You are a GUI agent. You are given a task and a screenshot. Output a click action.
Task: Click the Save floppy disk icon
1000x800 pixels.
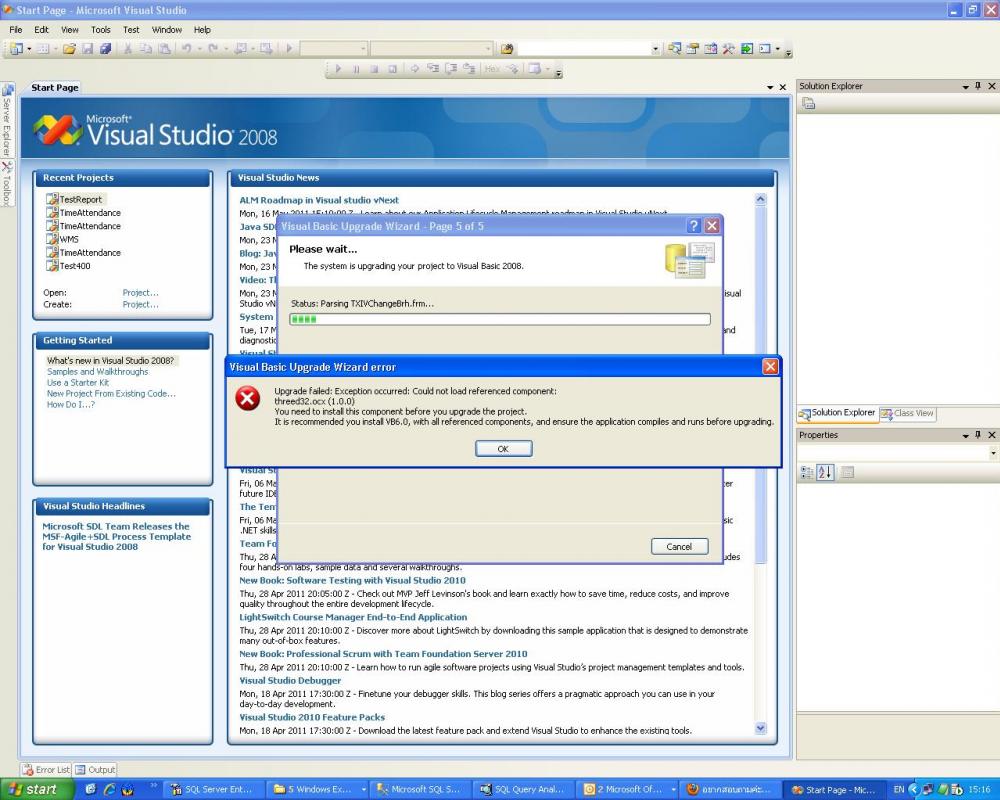87,48
